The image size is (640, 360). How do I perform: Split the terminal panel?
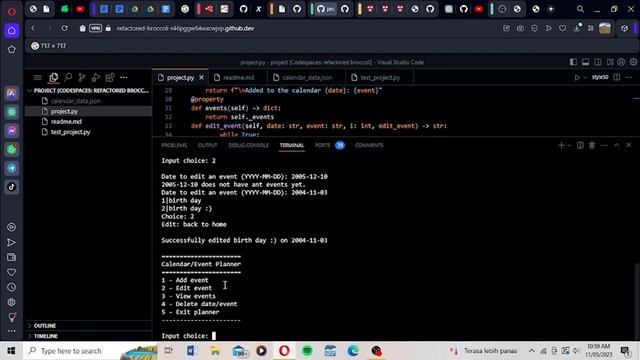[x=580, y=145]
